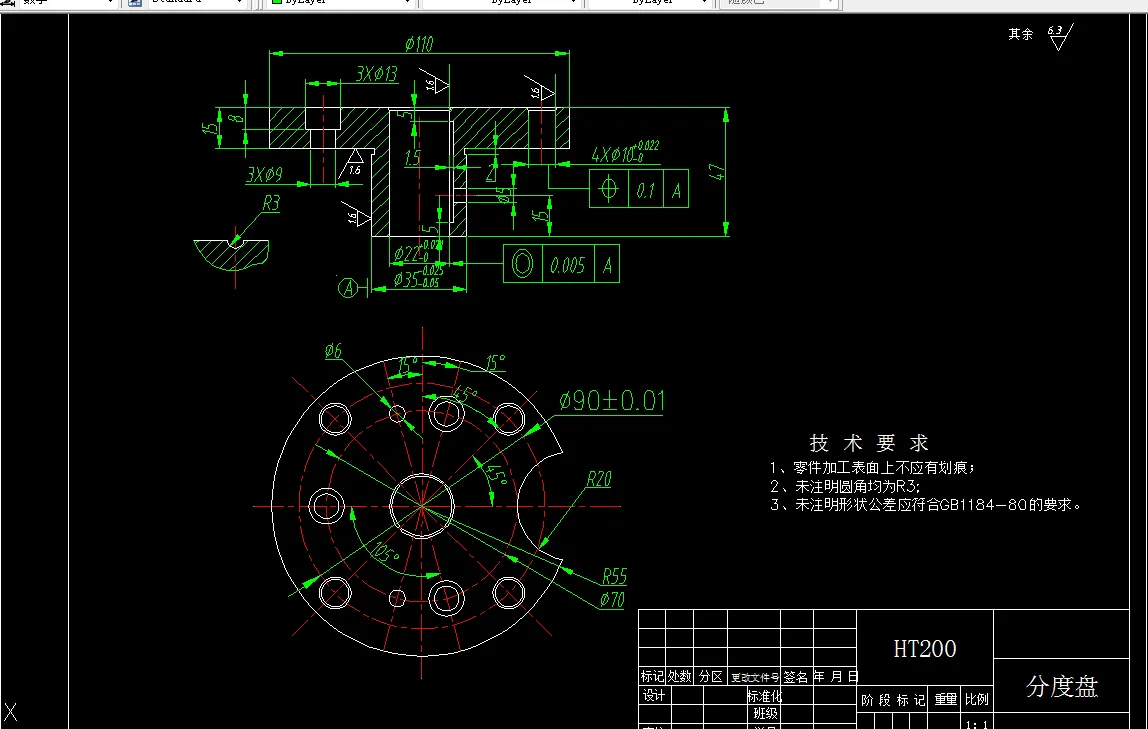Image resolution: width=1148 pixels, height=729 pixels.
Task: Select the 技术要求 technical requirements heading
Action: click(870, 443)
